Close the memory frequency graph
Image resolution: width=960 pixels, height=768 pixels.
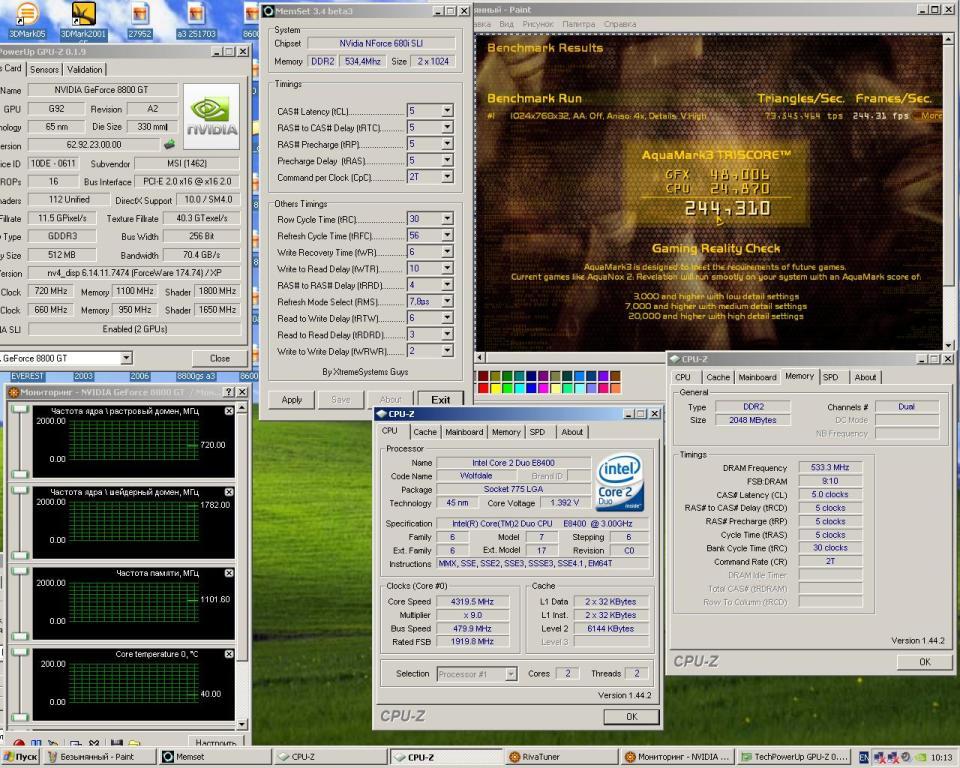click(x=229, y=573)
